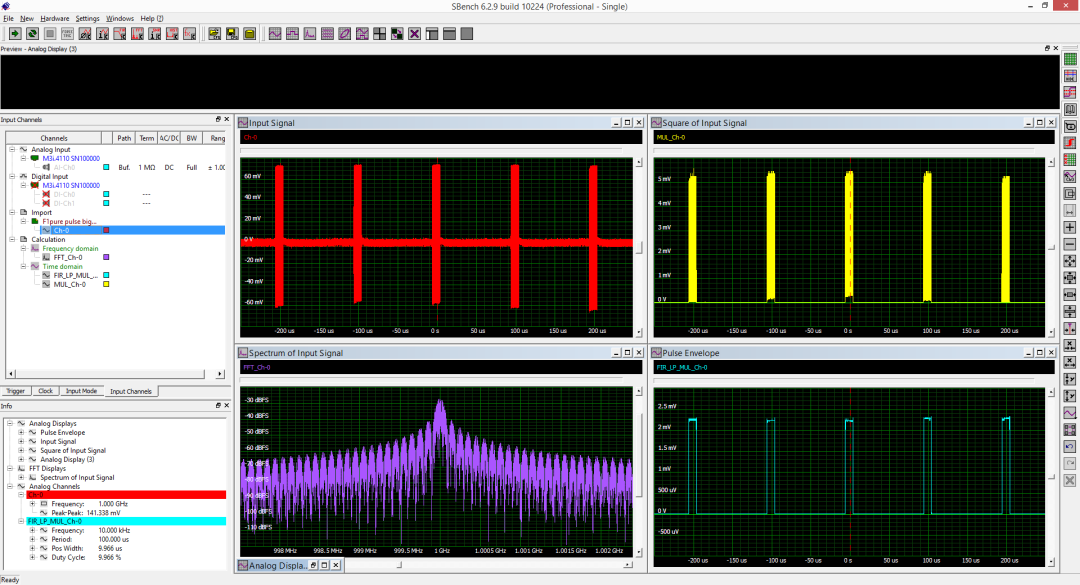Click the Input Channels horizontal scrollbar right arrow

tap(222, 376)
